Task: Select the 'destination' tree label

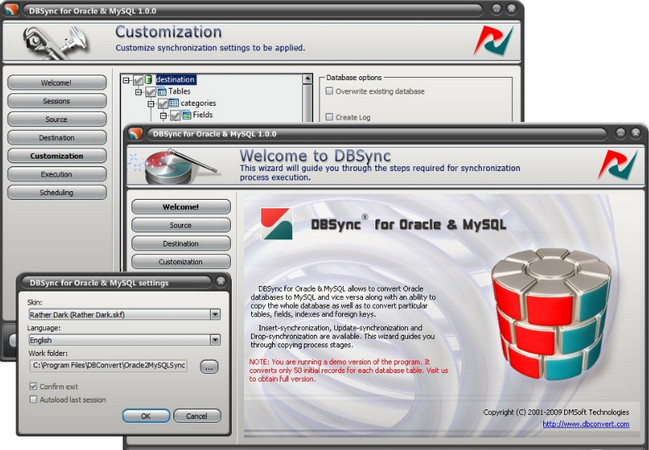Action: (175, 79)
